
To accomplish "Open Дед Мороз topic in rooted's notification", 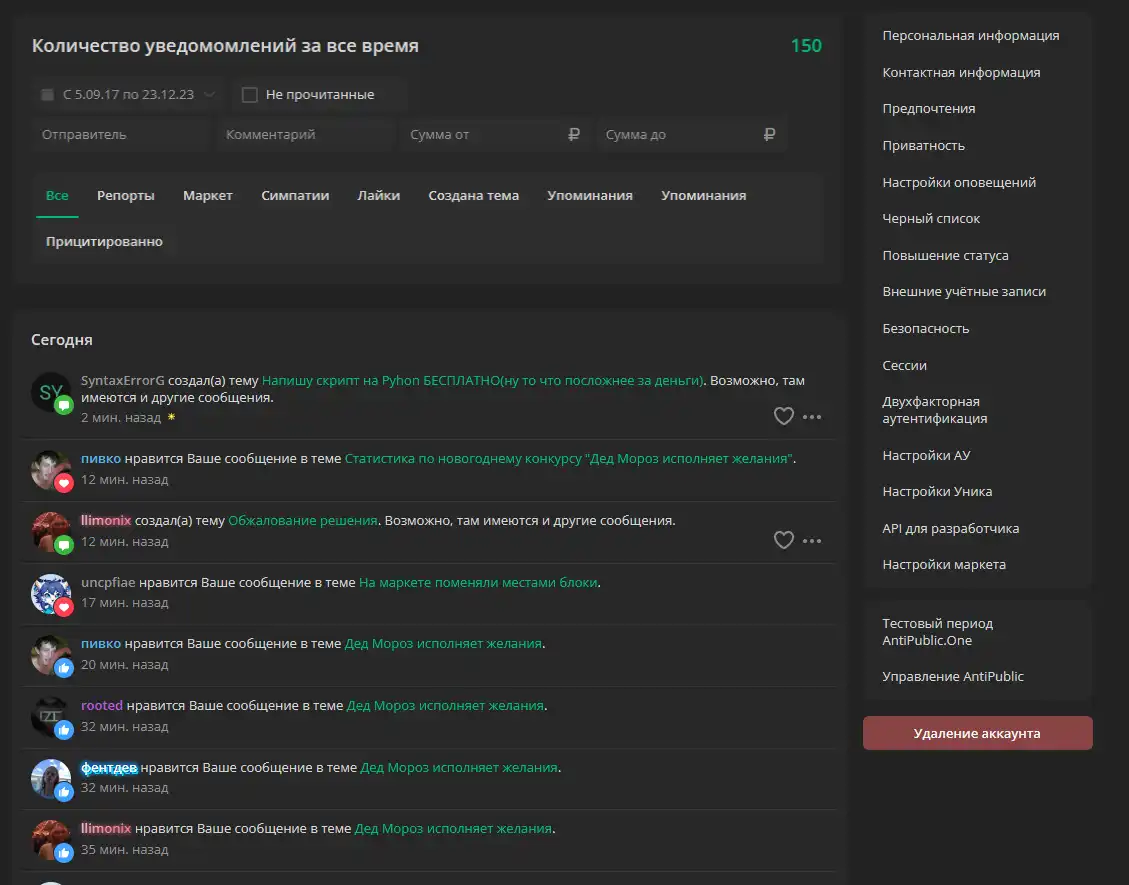I will 445,705.
